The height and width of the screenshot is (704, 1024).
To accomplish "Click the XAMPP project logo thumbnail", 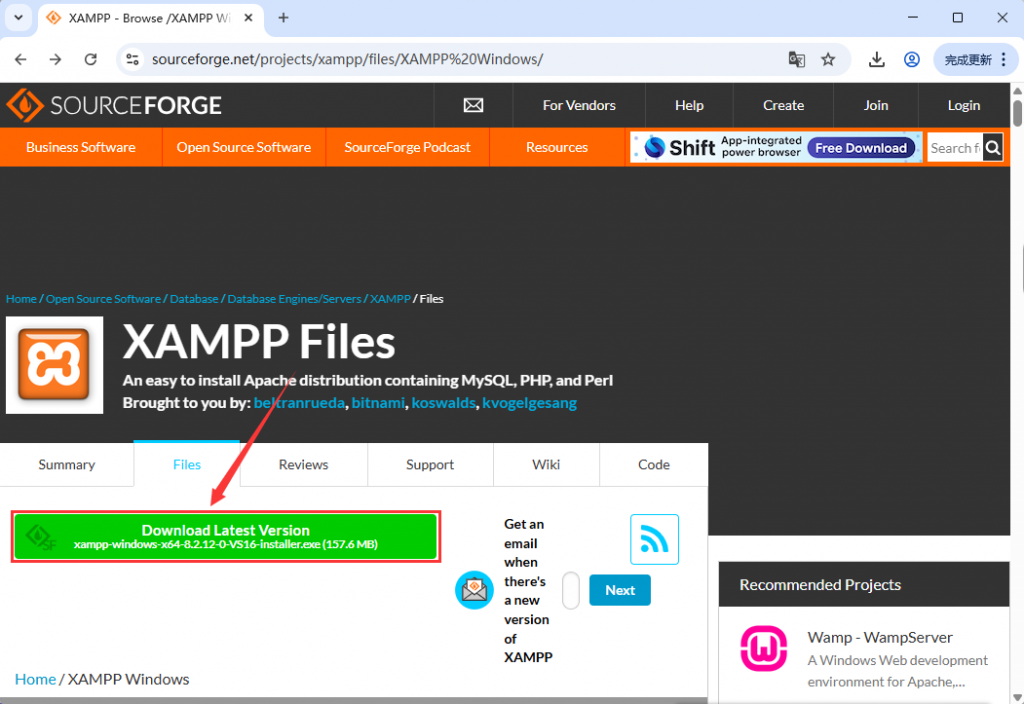I will click(54, 364).
